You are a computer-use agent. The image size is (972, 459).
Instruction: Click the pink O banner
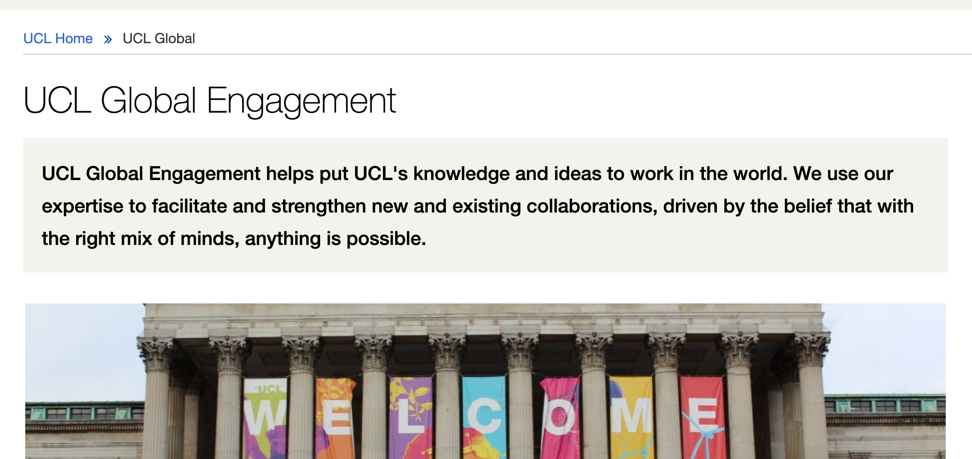pyautogui.click(x=559, y=418)
